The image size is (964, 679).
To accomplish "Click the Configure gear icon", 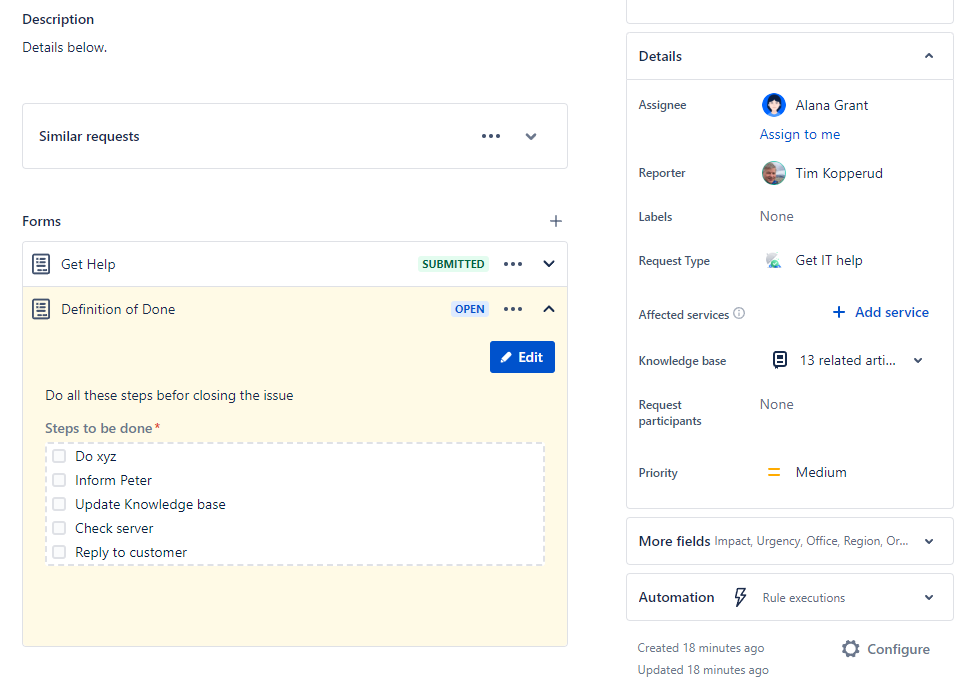I will click(x=851, y=649).
